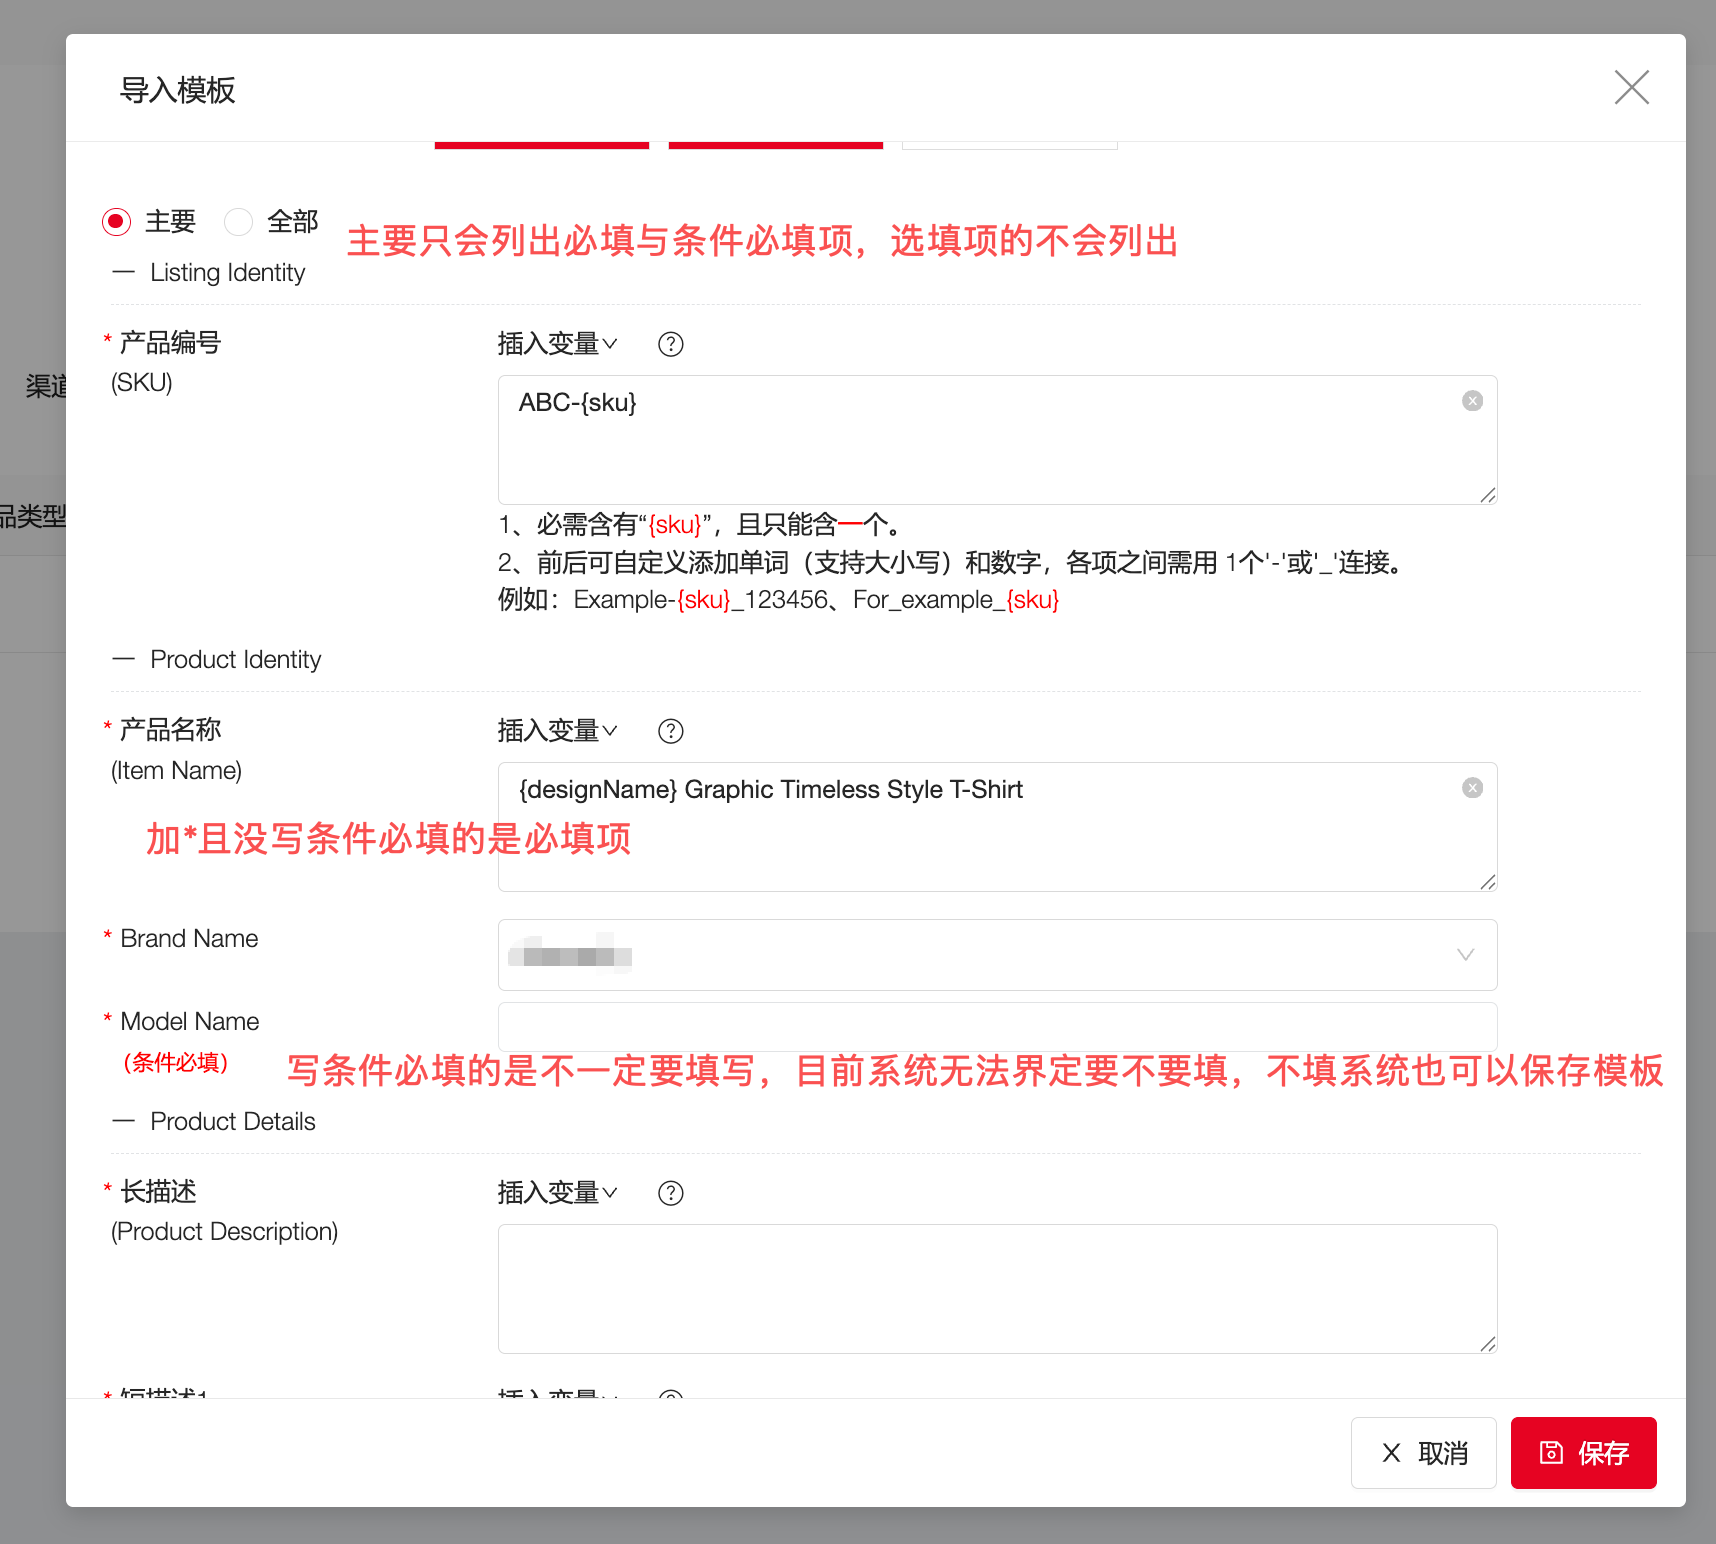The height and width of the screenshot is (1544, 1716).
Task: Click the 保存 button
Action: point(1583,1453)
